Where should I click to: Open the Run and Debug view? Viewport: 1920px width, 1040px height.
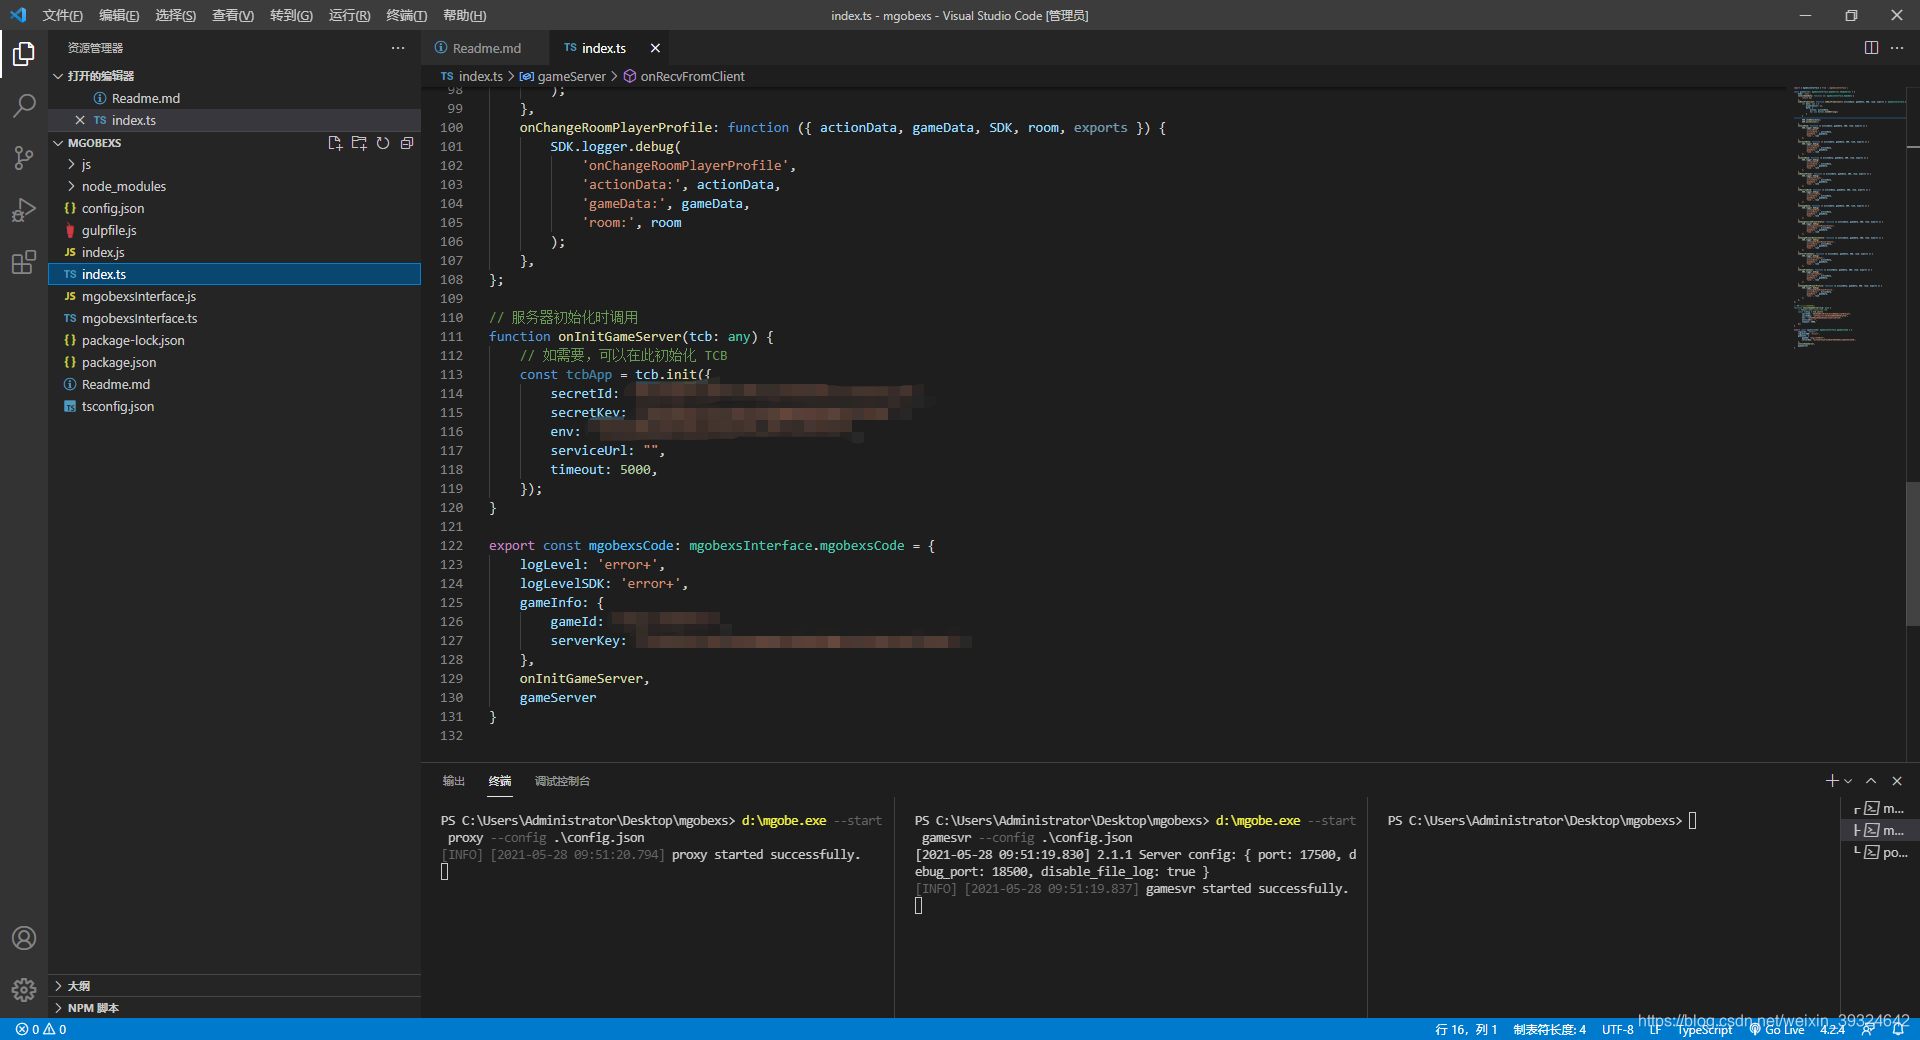click(x=24, y=210)
